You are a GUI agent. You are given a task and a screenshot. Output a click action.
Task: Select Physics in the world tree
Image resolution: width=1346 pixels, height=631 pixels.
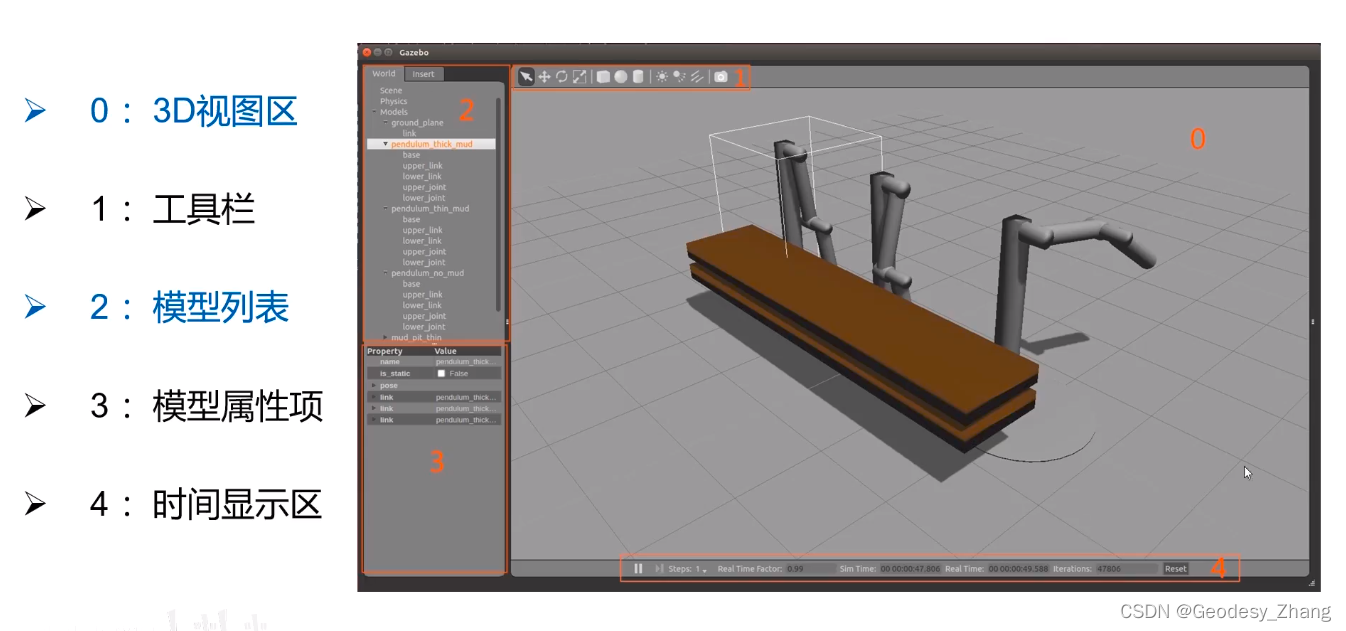(x=393, y=101)
